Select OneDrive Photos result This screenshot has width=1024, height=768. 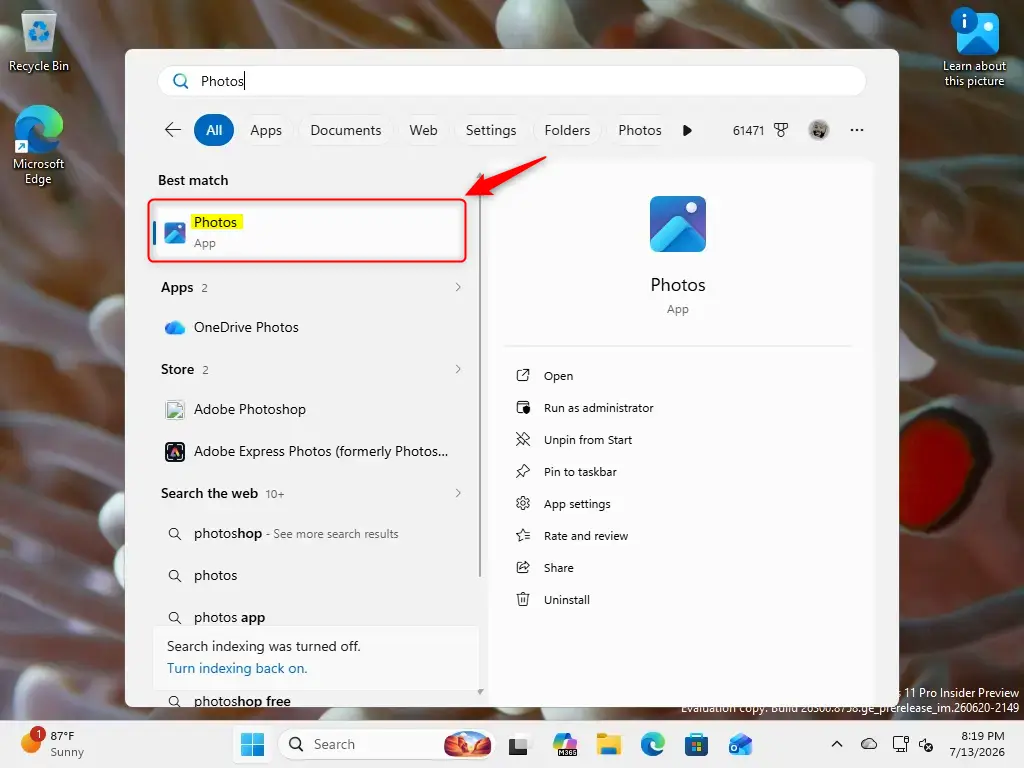tap(310, 327)
